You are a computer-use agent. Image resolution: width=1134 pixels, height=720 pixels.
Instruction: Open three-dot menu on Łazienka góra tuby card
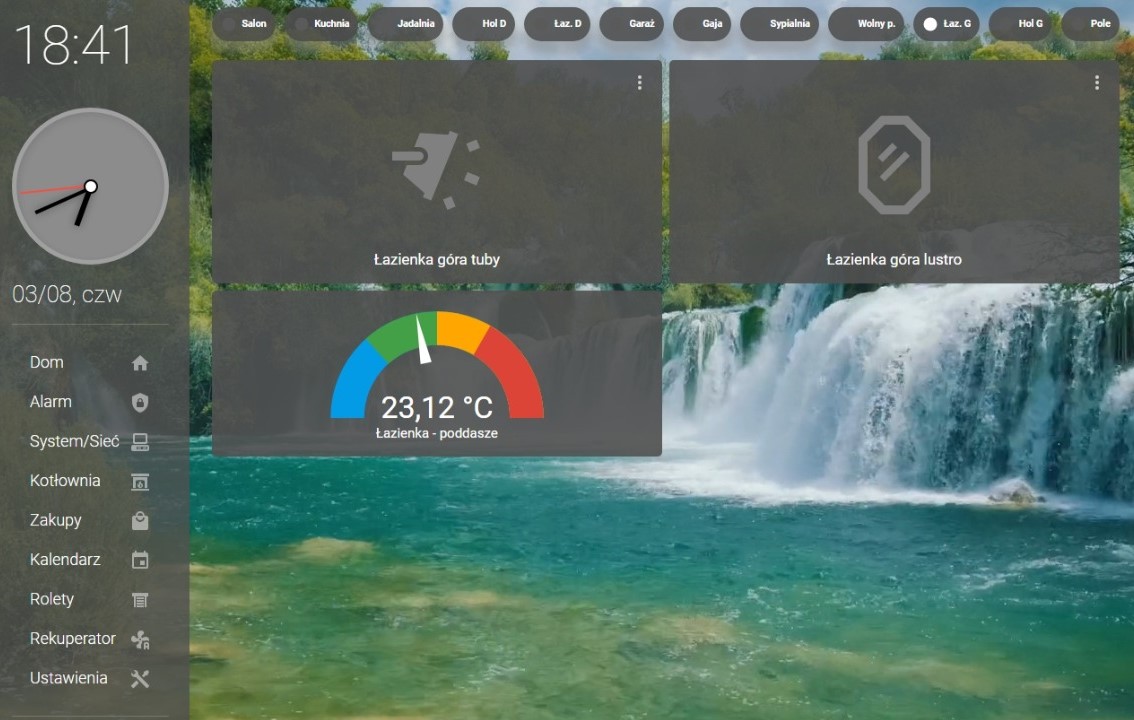pos(639,82)
